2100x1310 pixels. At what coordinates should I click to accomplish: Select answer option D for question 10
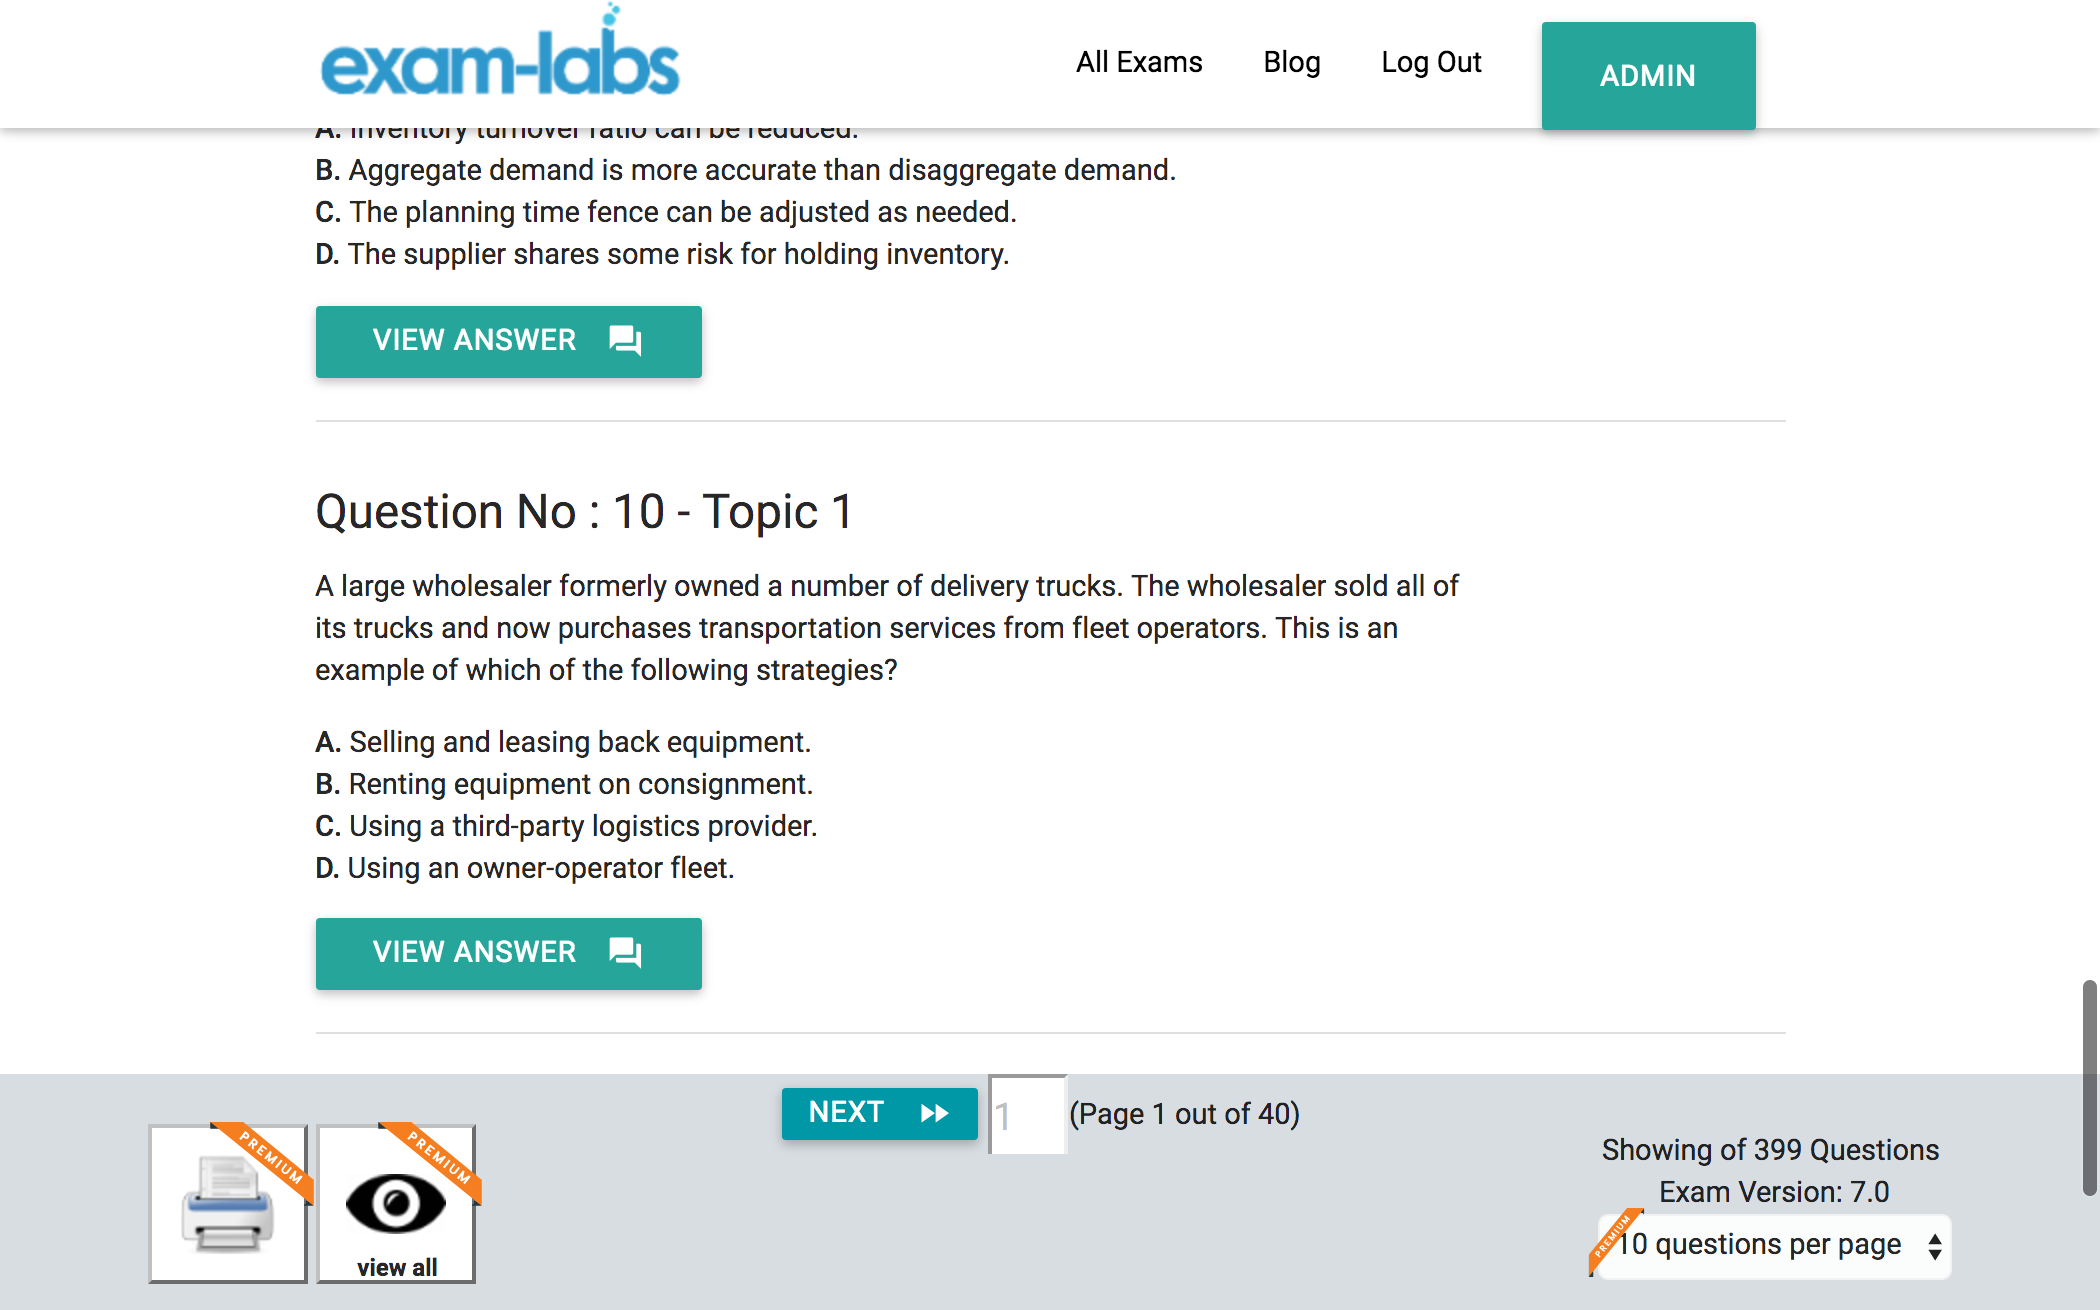525,868
